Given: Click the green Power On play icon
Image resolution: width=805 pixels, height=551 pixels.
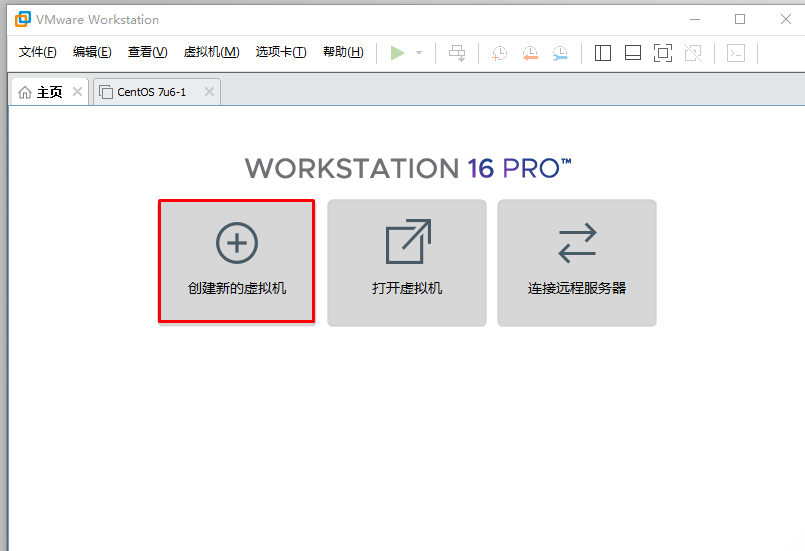Looking at the screenshot, I should click(x=397, y=53).
